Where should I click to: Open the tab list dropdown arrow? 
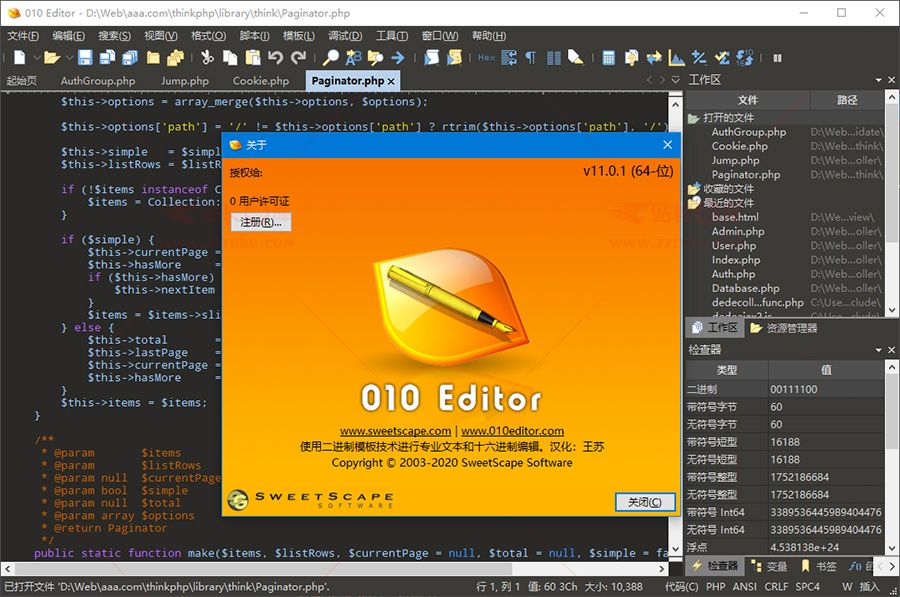pos(675,80)
